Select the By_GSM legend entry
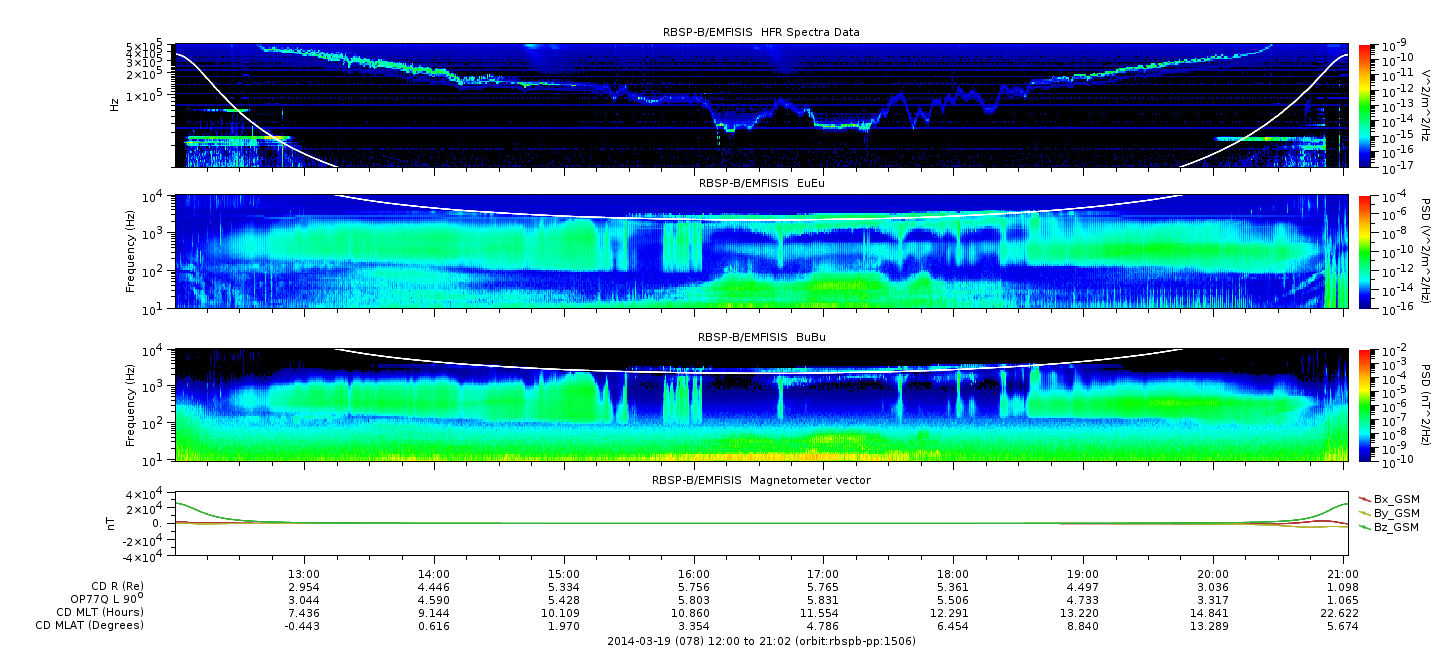The height and width of the screenshot is (658, 1447). (x=1396, y=513)
